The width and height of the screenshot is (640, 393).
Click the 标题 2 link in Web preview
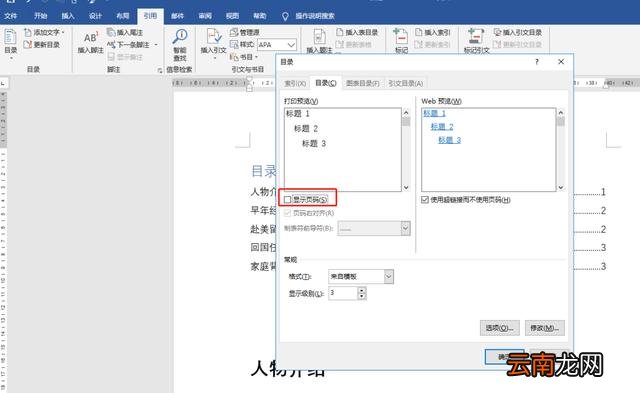click(442, 127)
